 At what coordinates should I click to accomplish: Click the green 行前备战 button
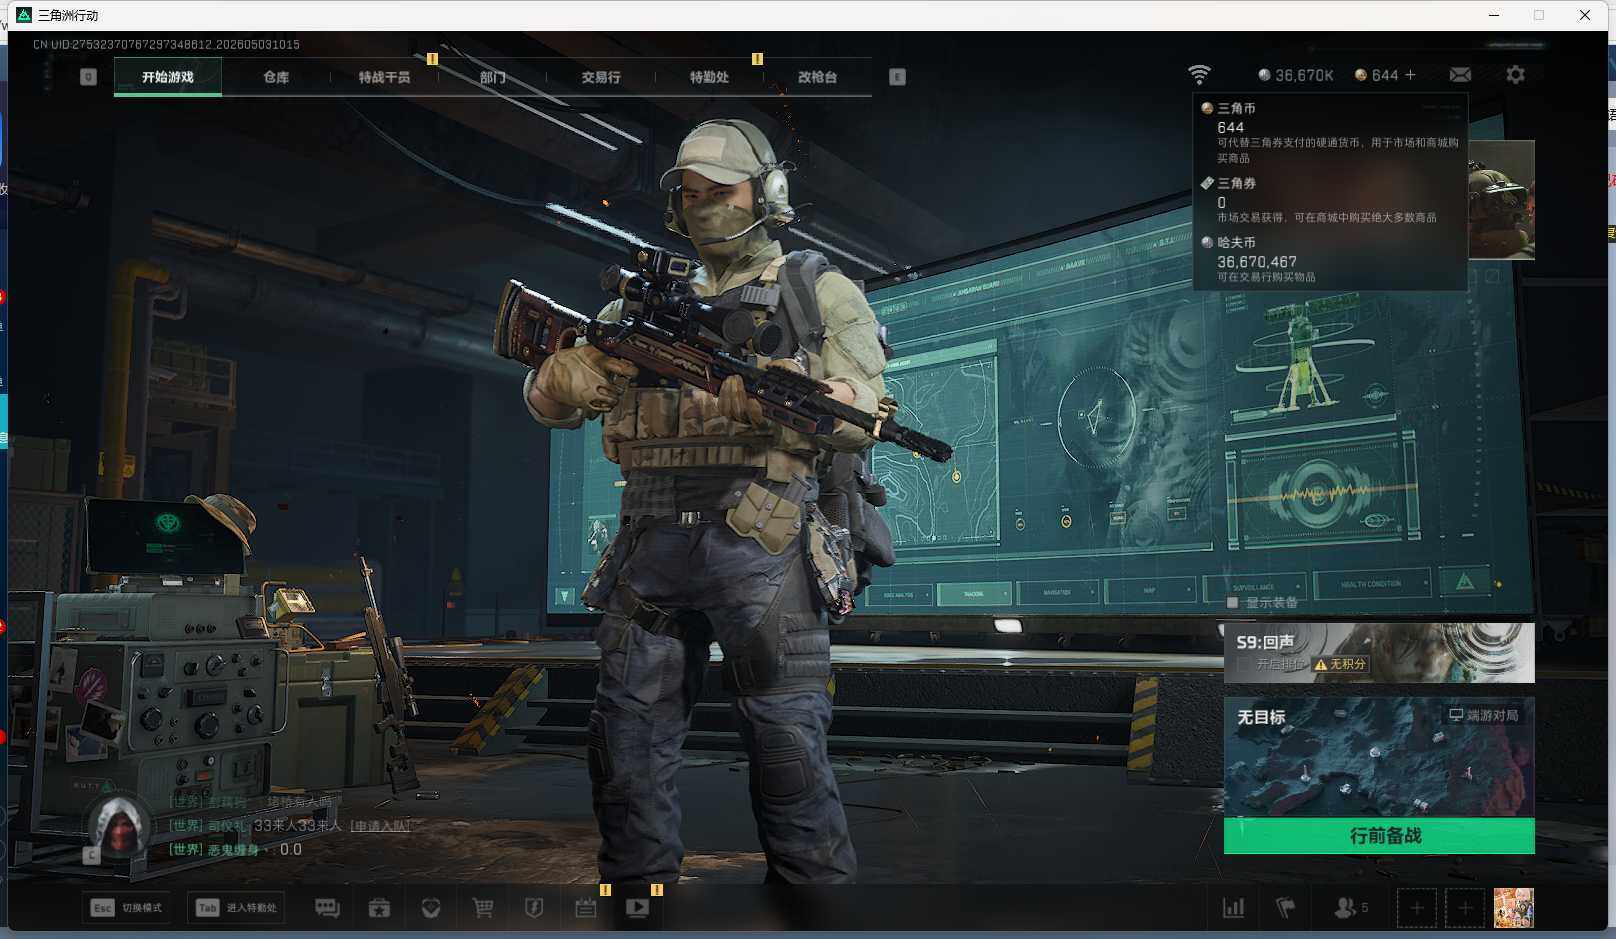pyautogui.click(x=1379, y=836)
